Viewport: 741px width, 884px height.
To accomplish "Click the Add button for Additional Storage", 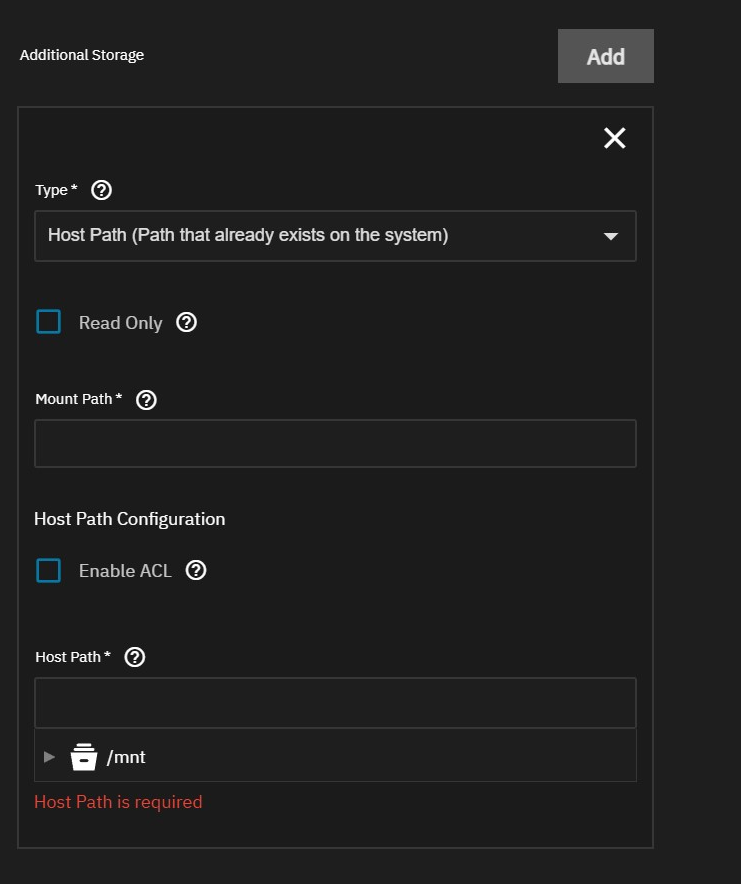I will tap(605, 56).
